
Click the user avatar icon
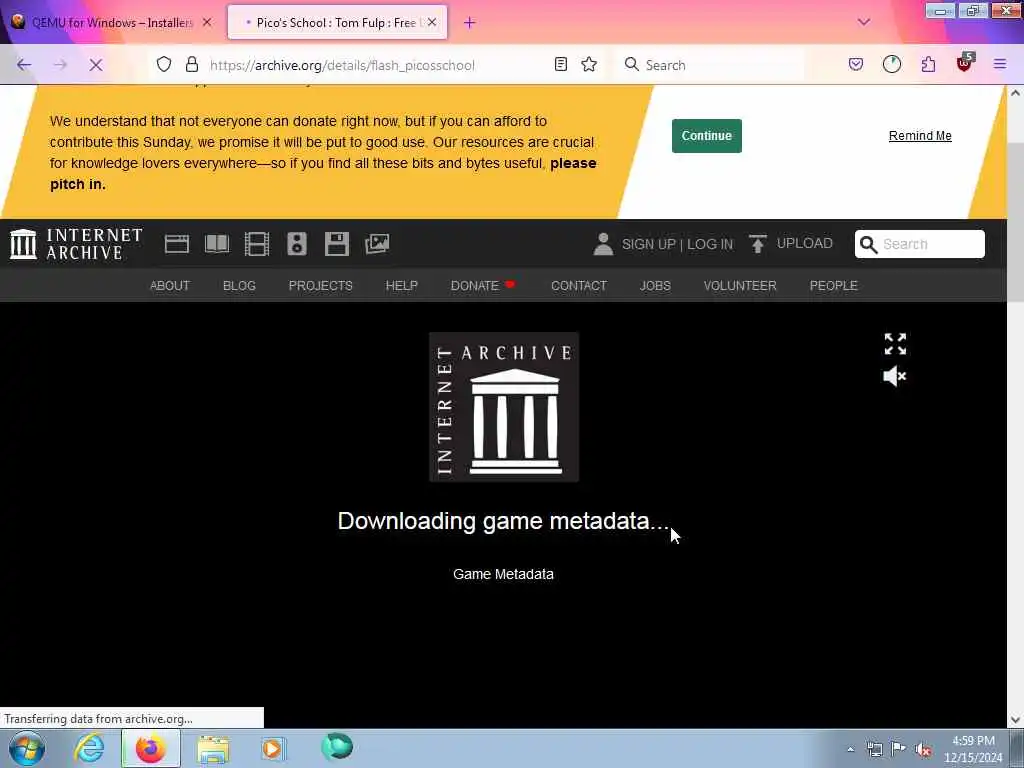(603, 244)
